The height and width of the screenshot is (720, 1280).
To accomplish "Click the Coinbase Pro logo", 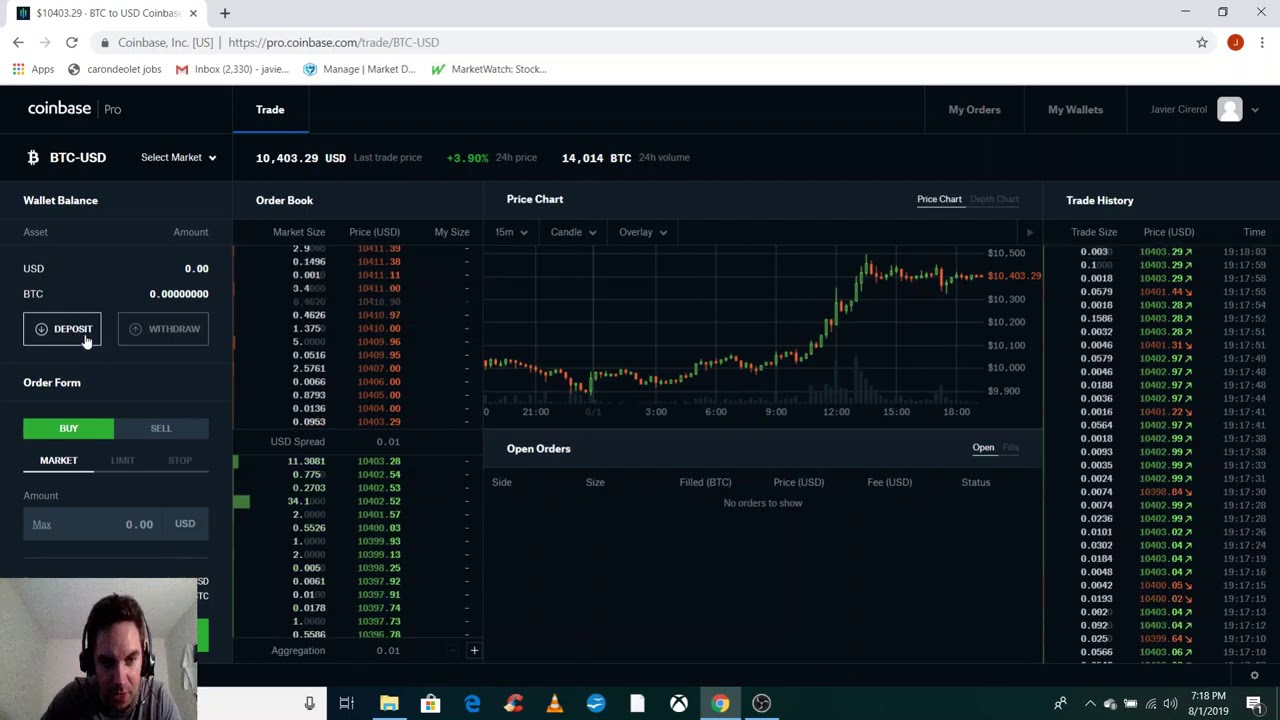I will tap(74, 109).
